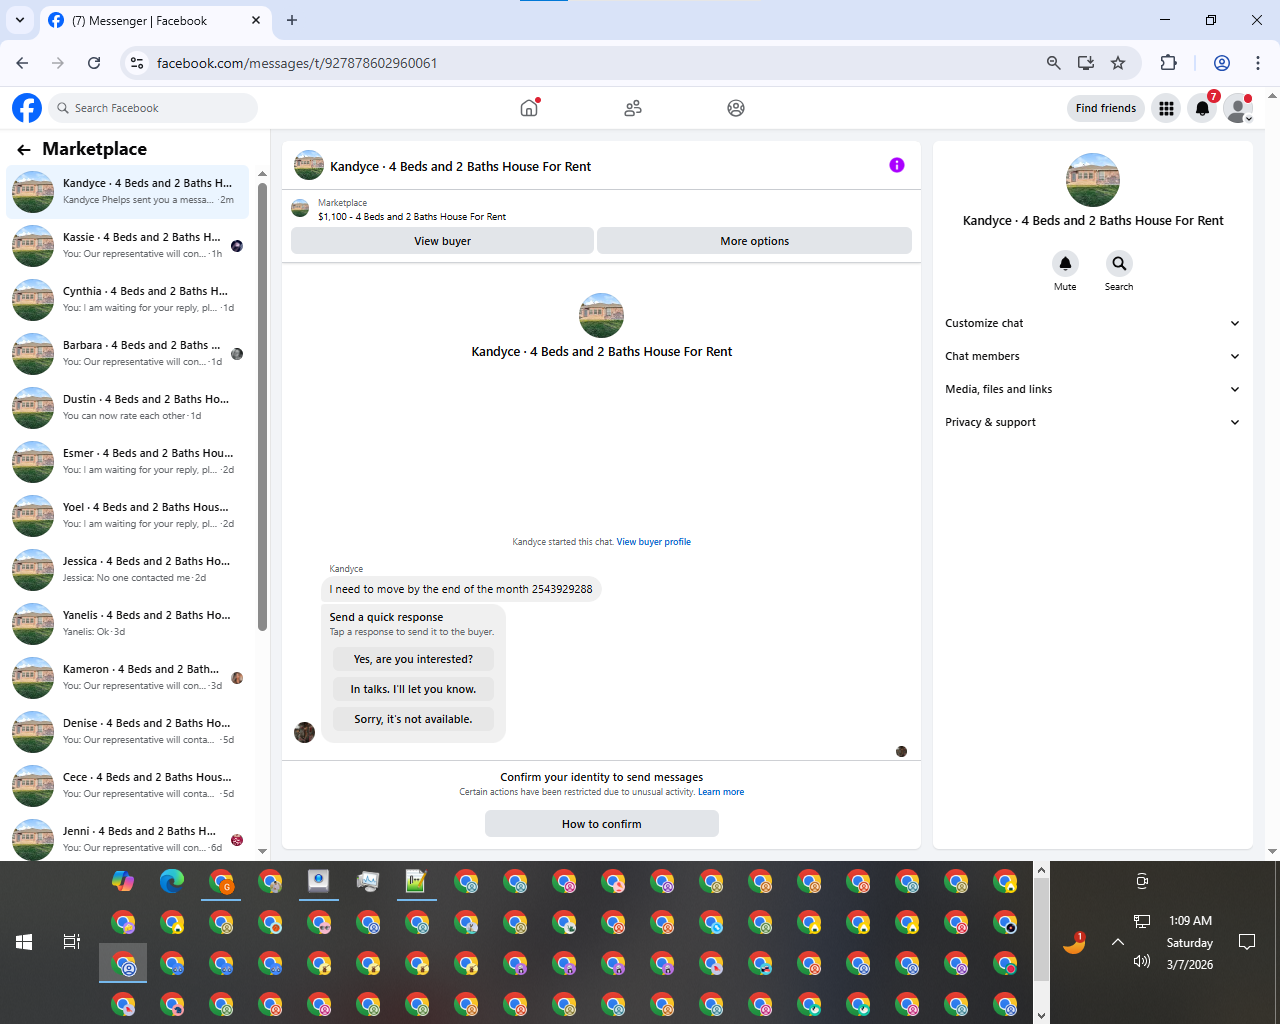Image resolution: width=1280 pixels, height=1024 pixels.
Task: Open Task View on the taskbar
Action: pyautogui.click(x=72, y=942)
